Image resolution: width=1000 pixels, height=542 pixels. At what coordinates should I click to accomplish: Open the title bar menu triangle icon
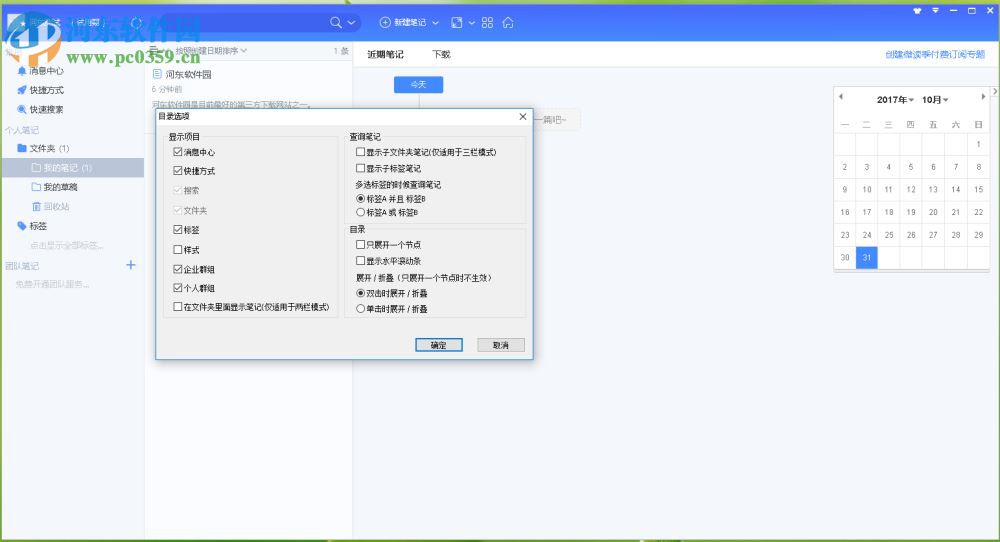[935, 10]
